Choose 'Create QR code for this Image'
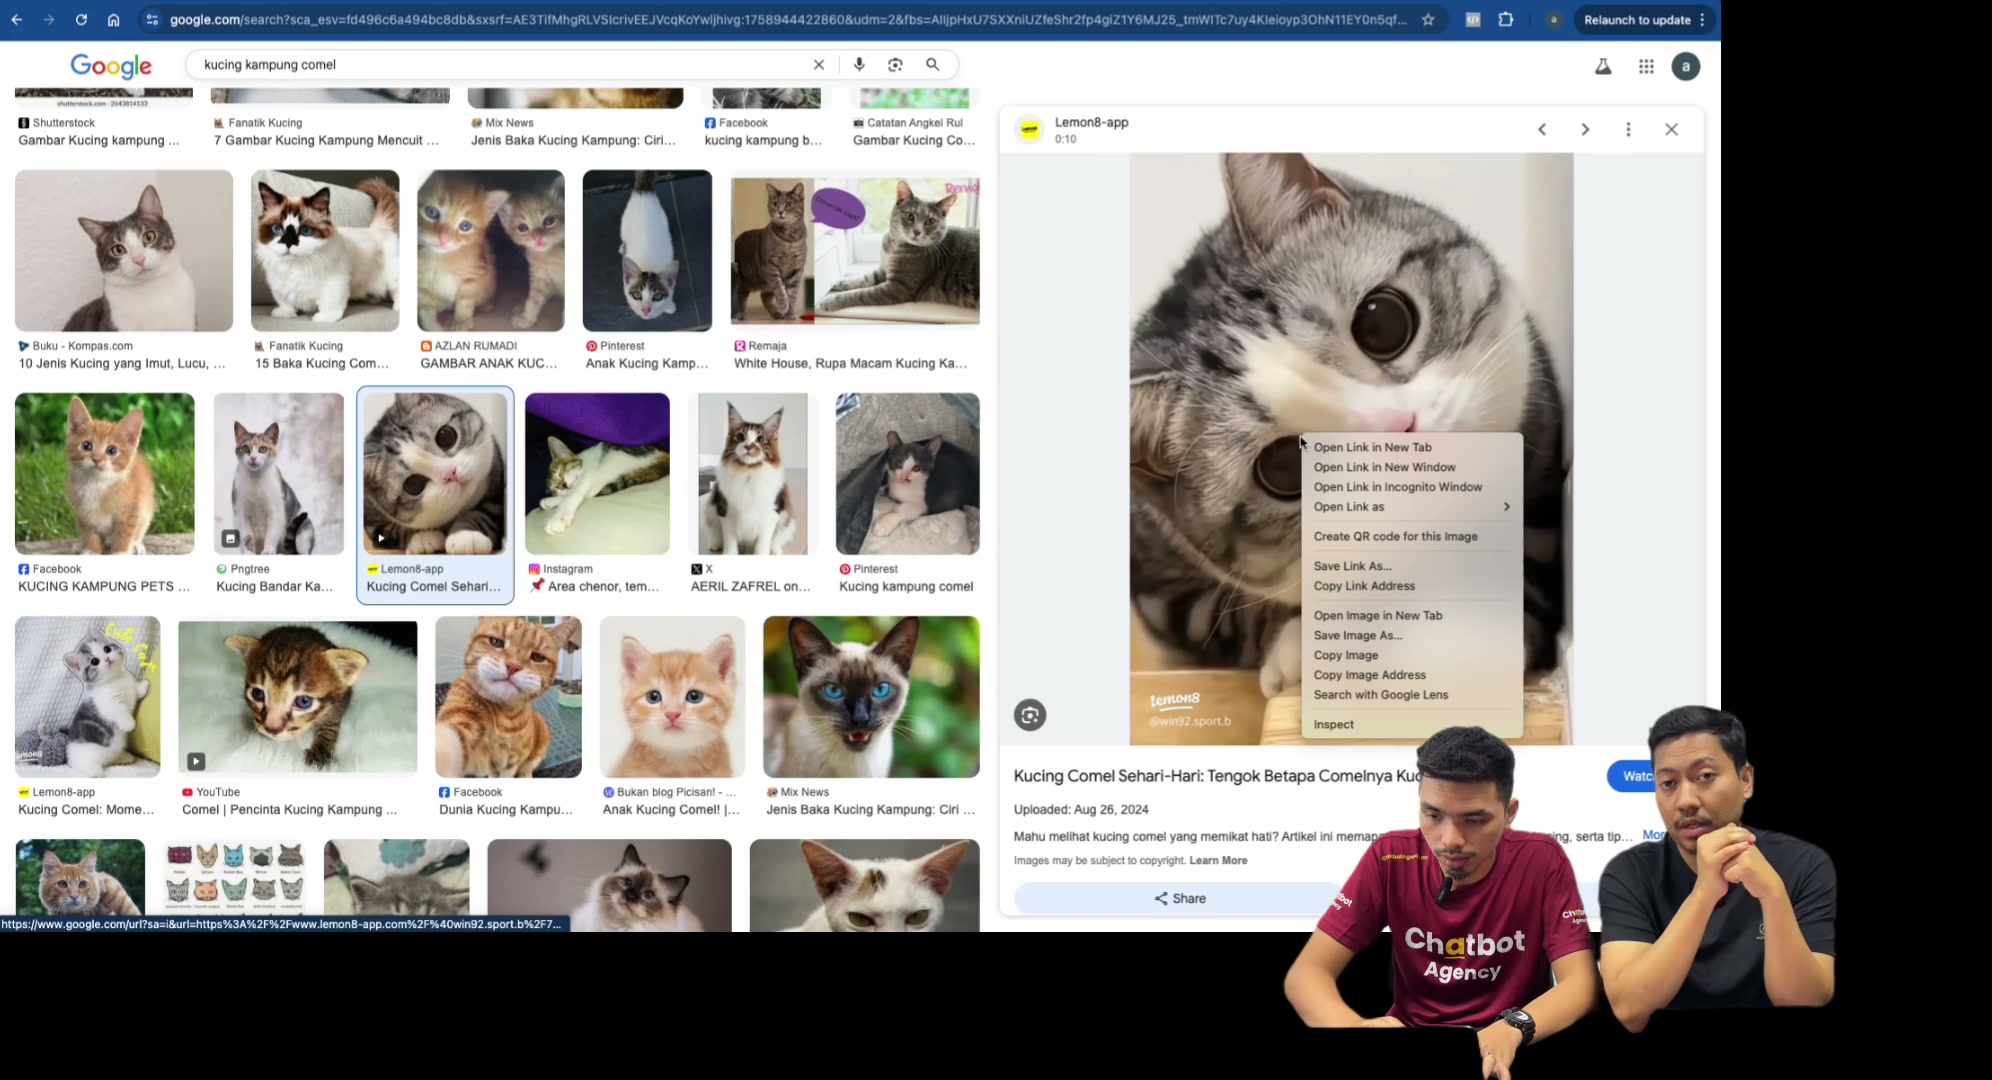Viewport: 1992px width, 1080px height. 1411,536
